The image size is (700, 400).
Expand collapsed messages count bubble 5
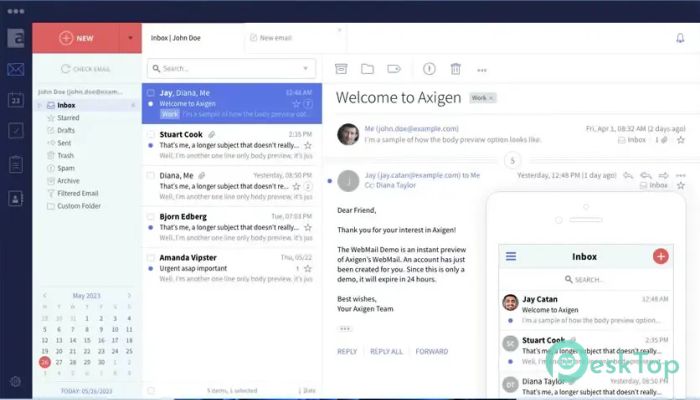click(512, 161)
